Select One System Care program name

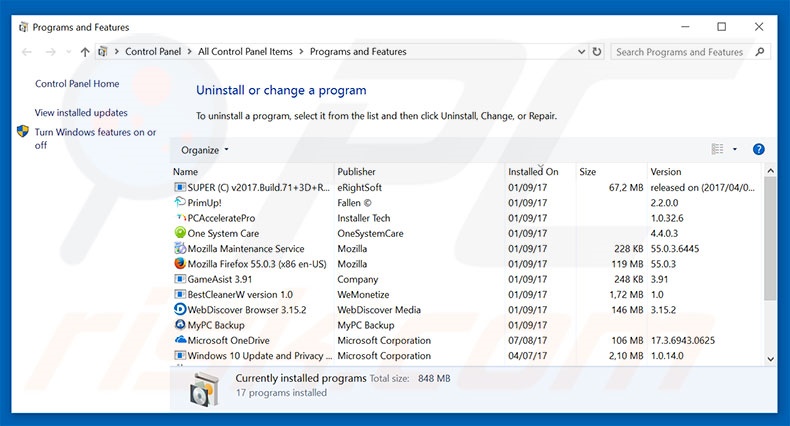coord(223,233)
